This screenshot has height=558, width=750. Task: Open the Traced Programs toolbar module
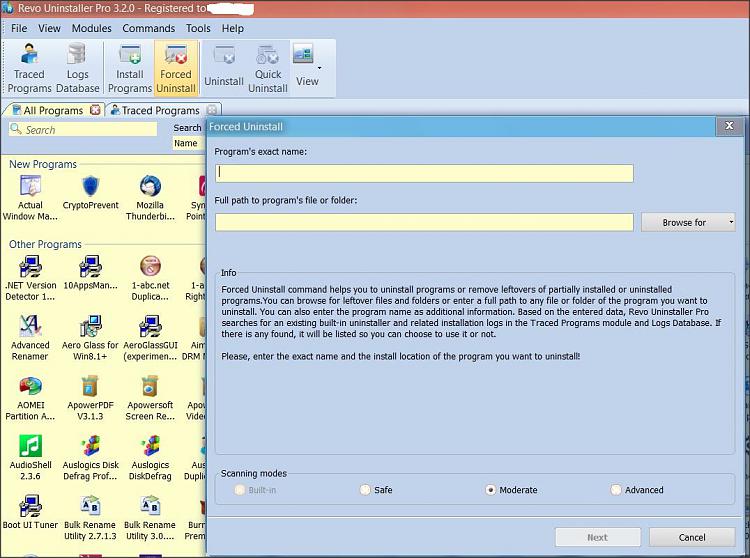pyautogui.click(x=29, y=68)
